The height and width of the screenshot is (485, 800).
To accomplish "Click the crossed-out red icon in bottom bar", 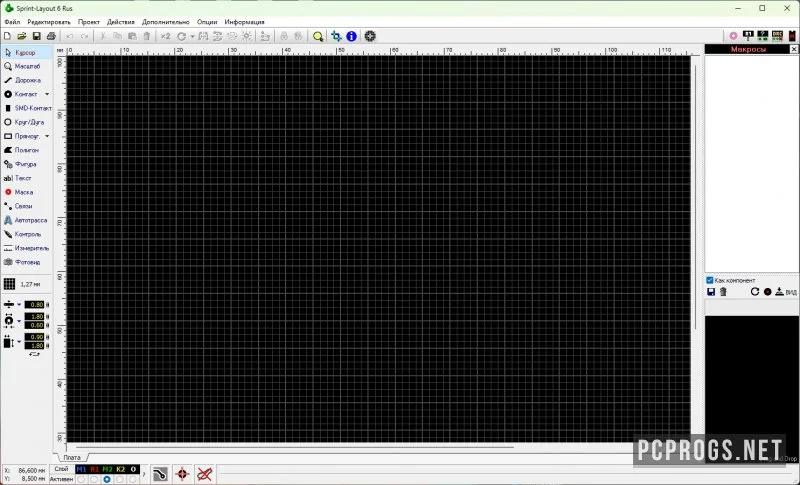I will click(x=205, y=474).
